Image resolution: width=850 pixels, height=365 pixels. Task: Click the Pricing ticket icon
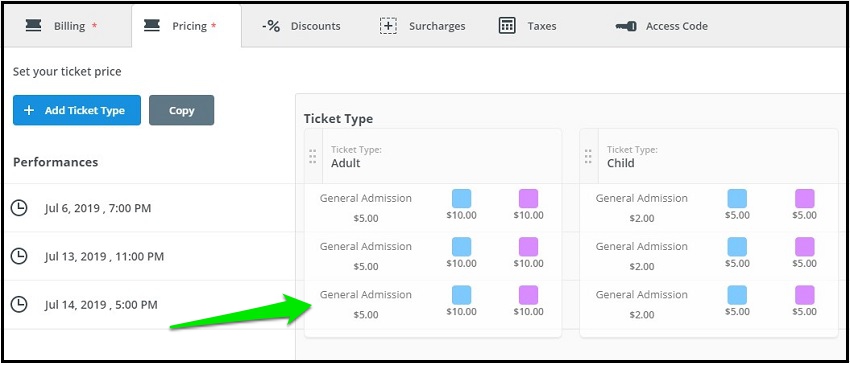[152, 25]
